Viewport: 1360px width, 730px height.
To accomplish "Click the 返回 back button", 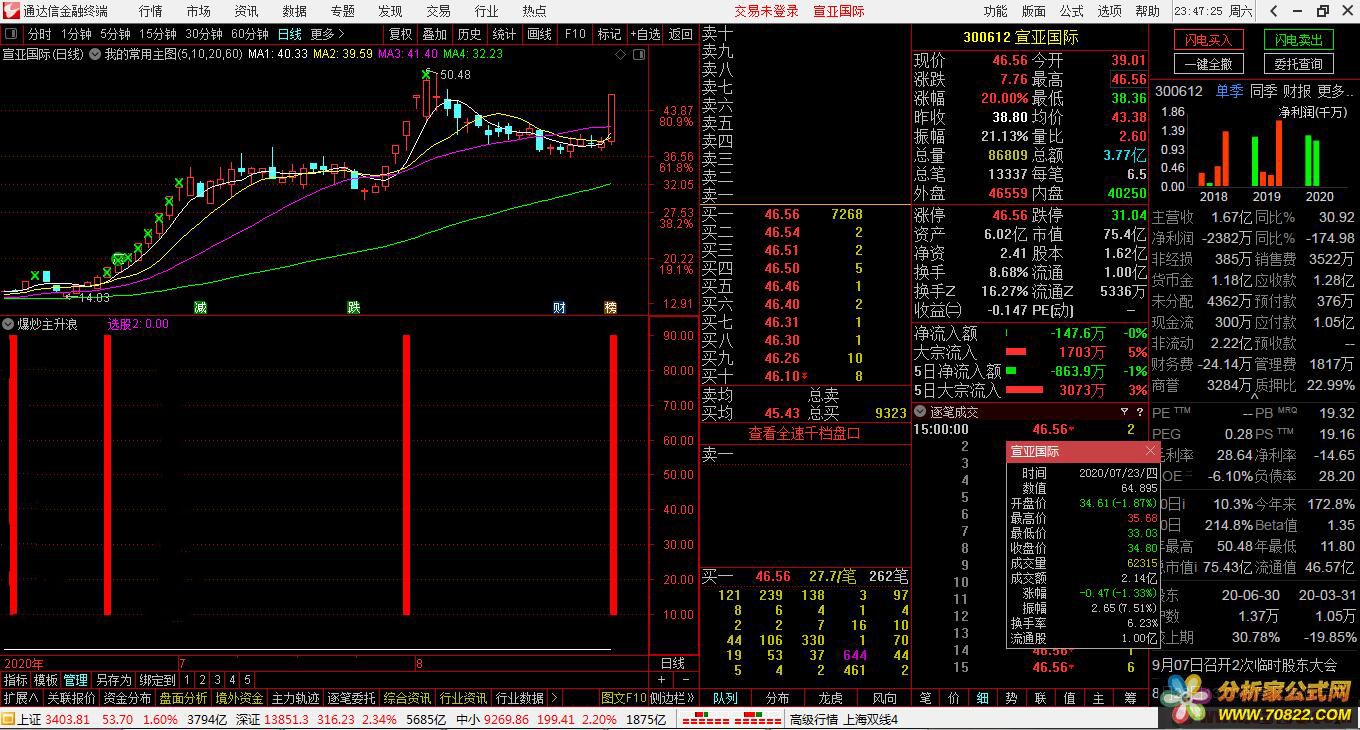I will 680,33.
